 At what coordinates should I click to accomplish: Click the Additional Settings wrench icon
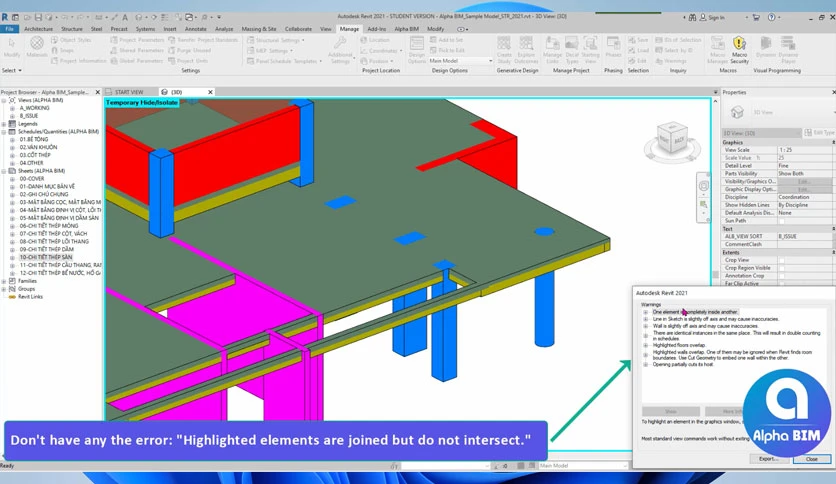click(340, 44)
